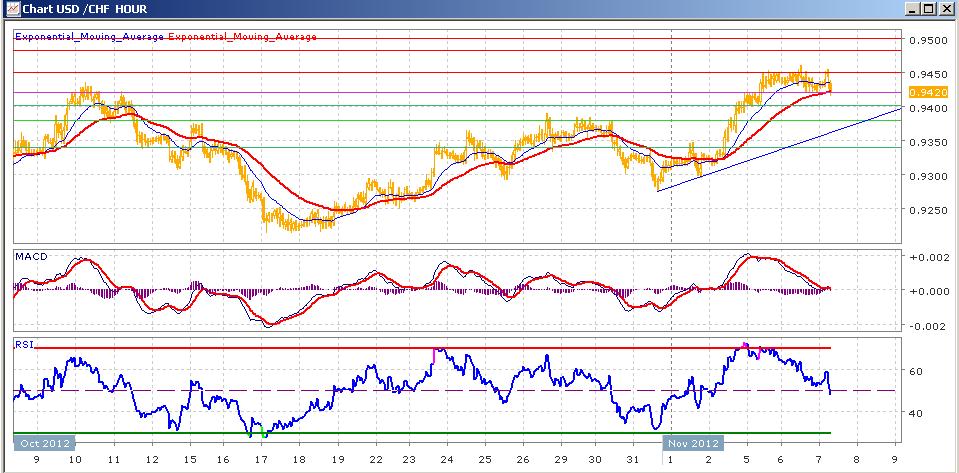This screenshot has width=959, height=473.
Task: Click the 0.9300 price axis label
Action: (928, 176)
